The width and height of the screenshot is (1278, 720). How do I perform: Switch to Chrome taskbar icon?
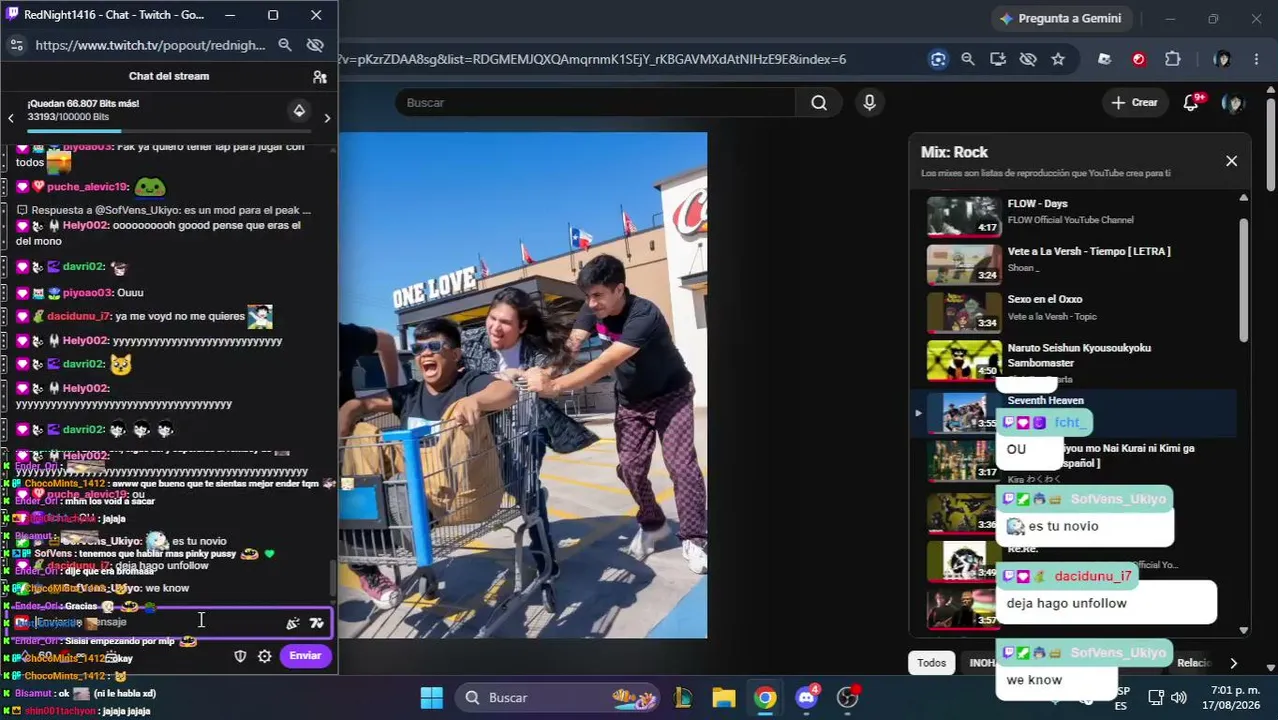click(x=765, y=697)
